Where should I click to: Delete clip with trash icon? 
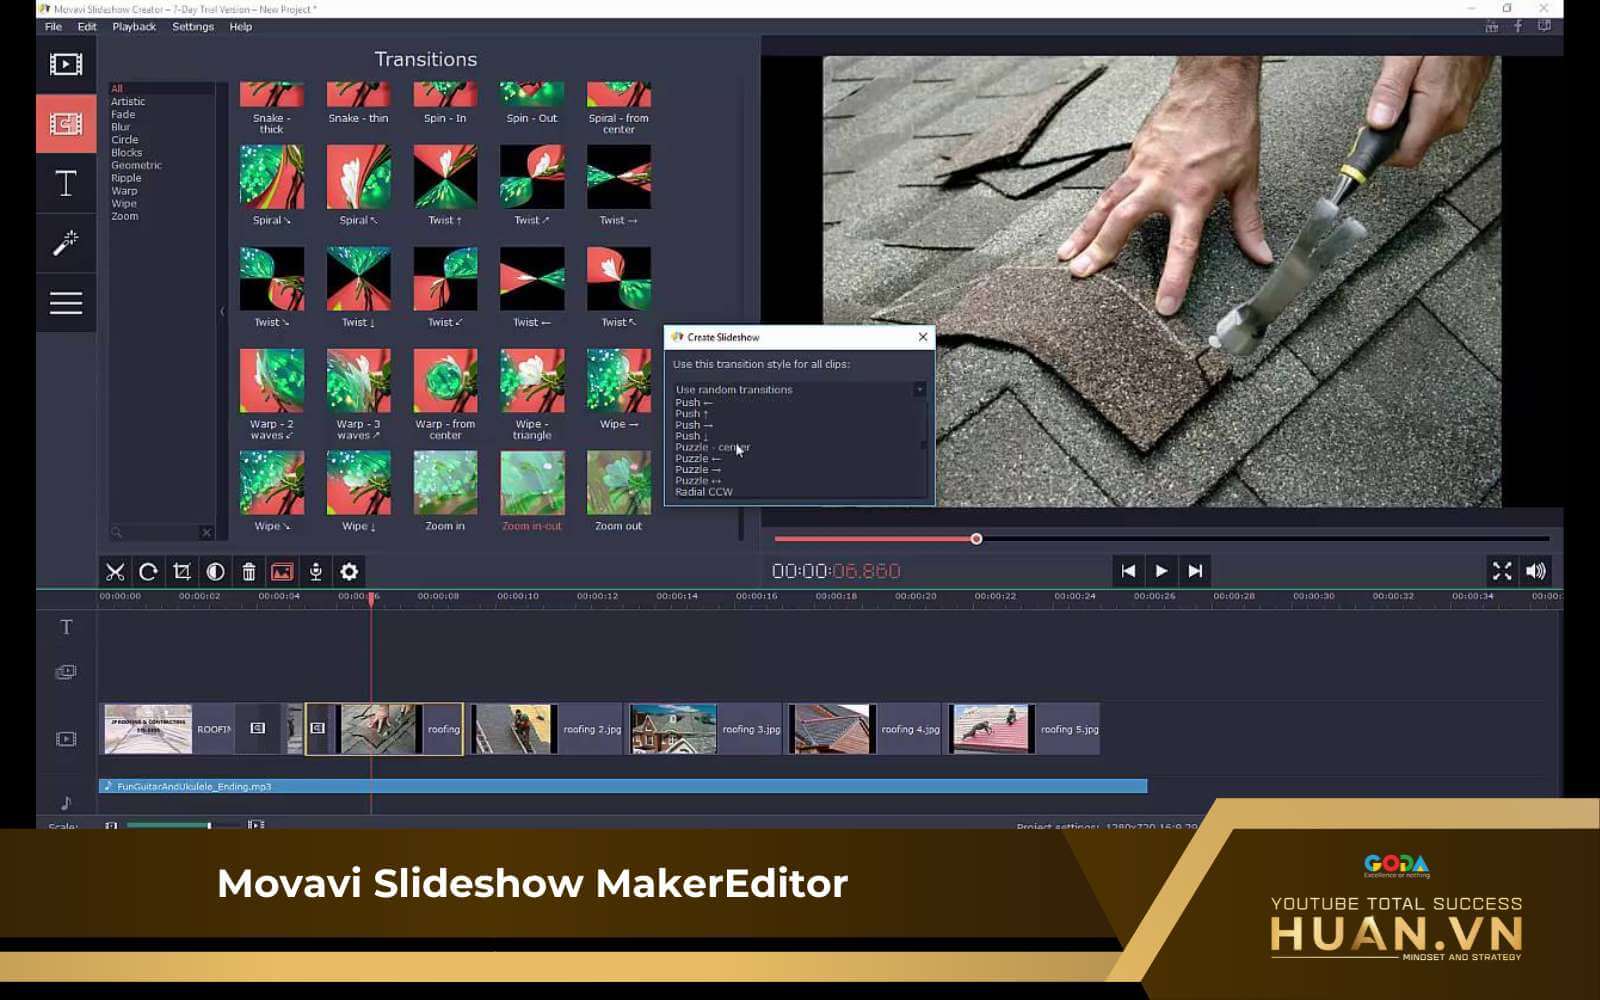coord(249,572)
